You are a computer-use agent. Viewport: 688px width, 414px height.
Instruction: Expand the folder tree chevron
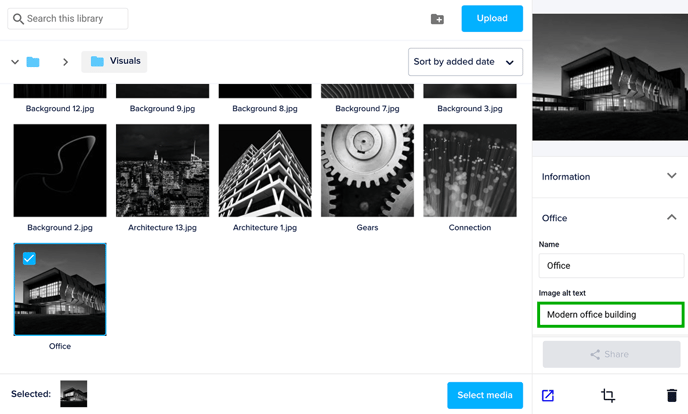click(15, 62)
